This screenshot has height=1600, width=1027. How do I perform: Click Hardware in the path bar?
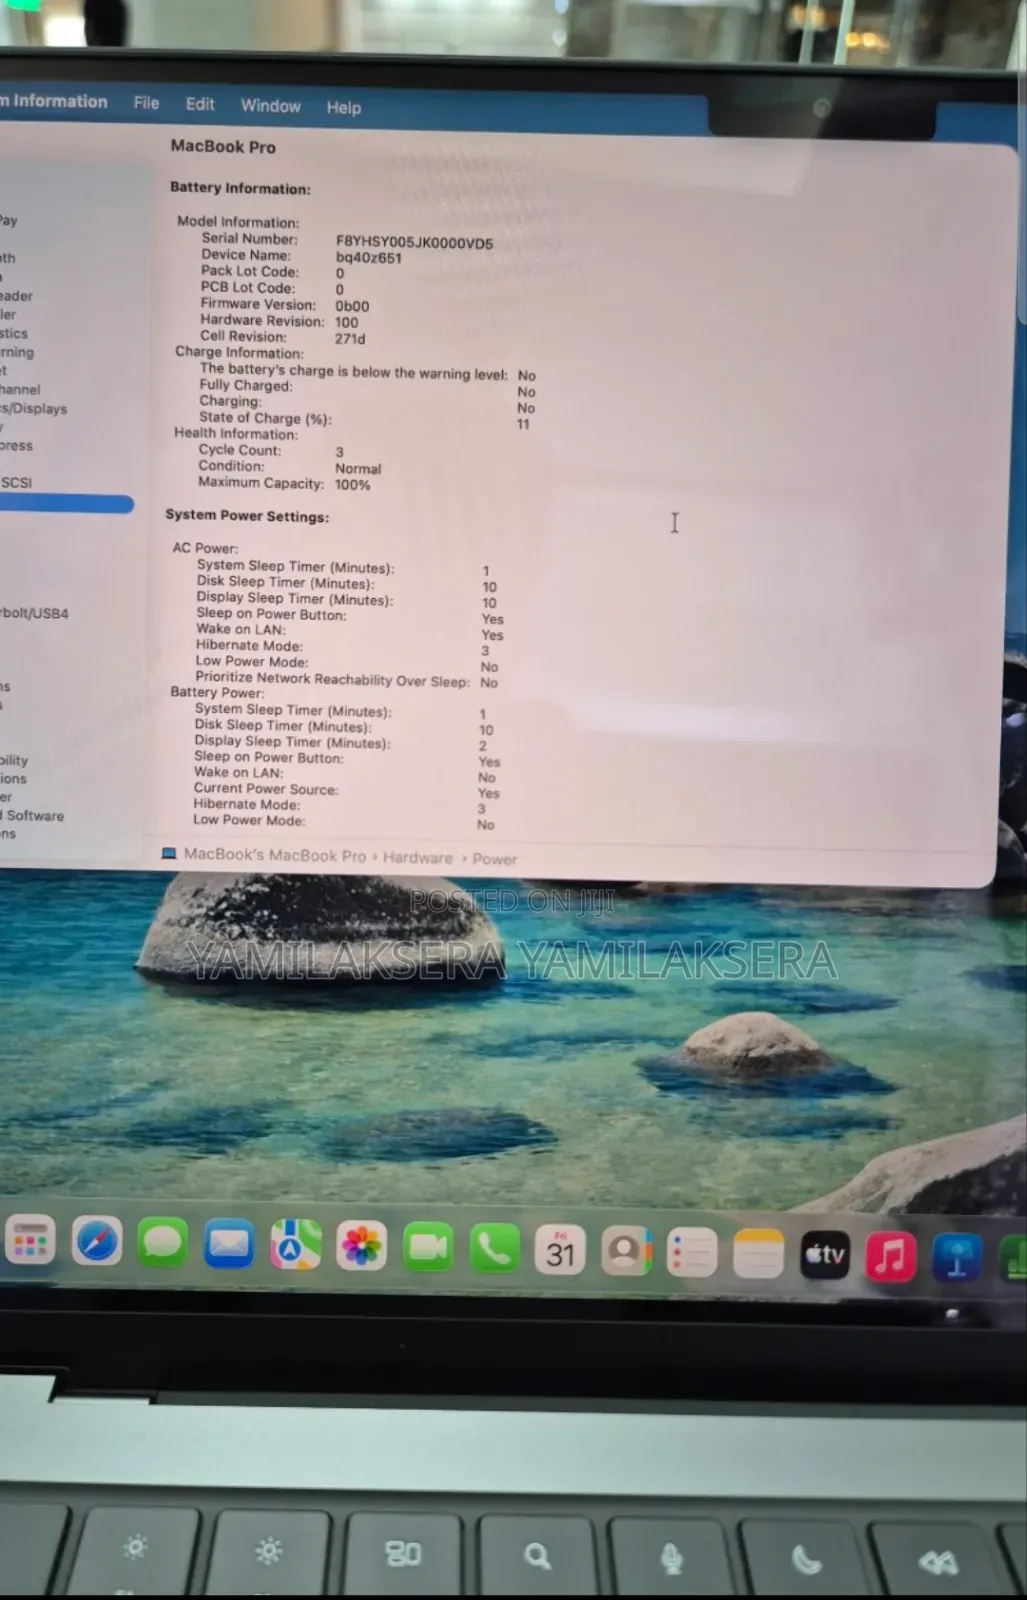point(418,858)
